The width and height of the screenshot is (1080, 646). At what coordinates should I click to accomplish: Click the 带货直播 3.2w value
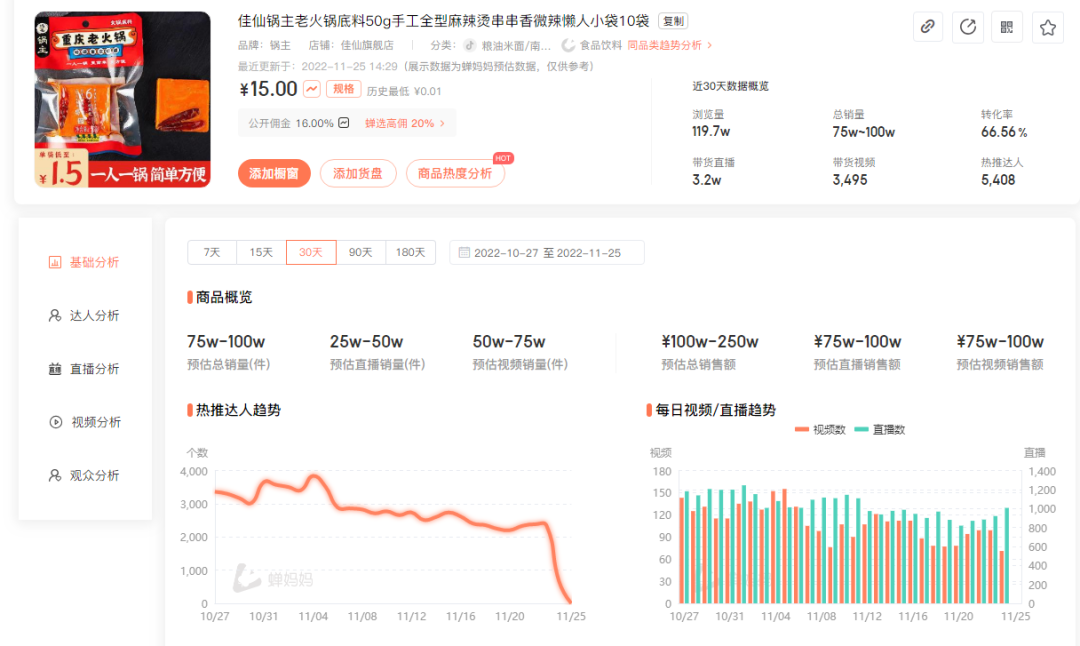coord(707,180)
